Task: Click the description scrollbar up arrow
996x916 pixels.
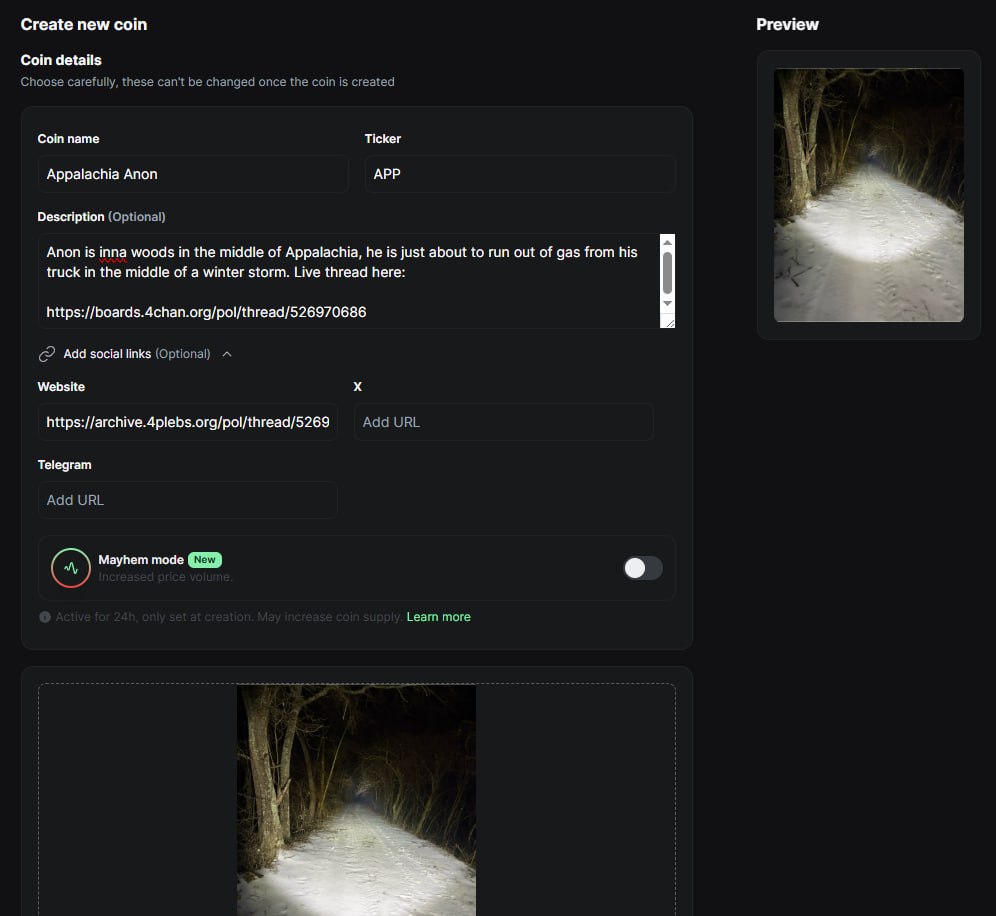Action: (667, 243)
